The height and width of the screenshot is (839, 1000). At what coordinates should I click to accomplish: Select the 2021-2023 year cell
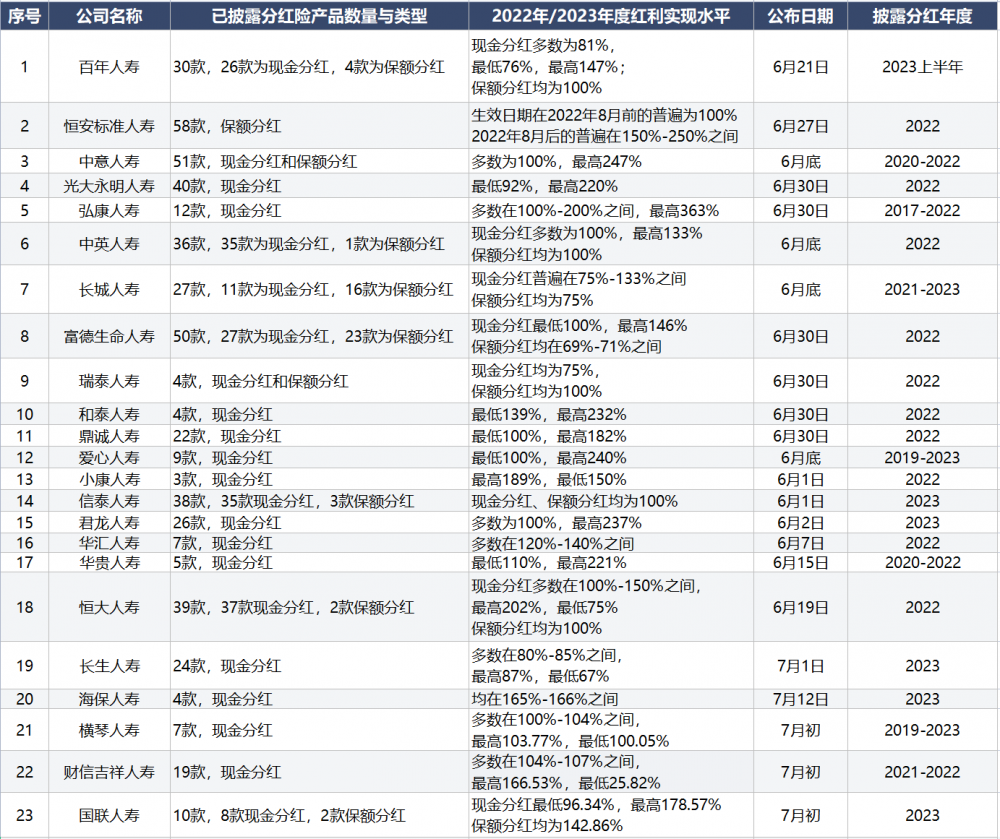922,289
